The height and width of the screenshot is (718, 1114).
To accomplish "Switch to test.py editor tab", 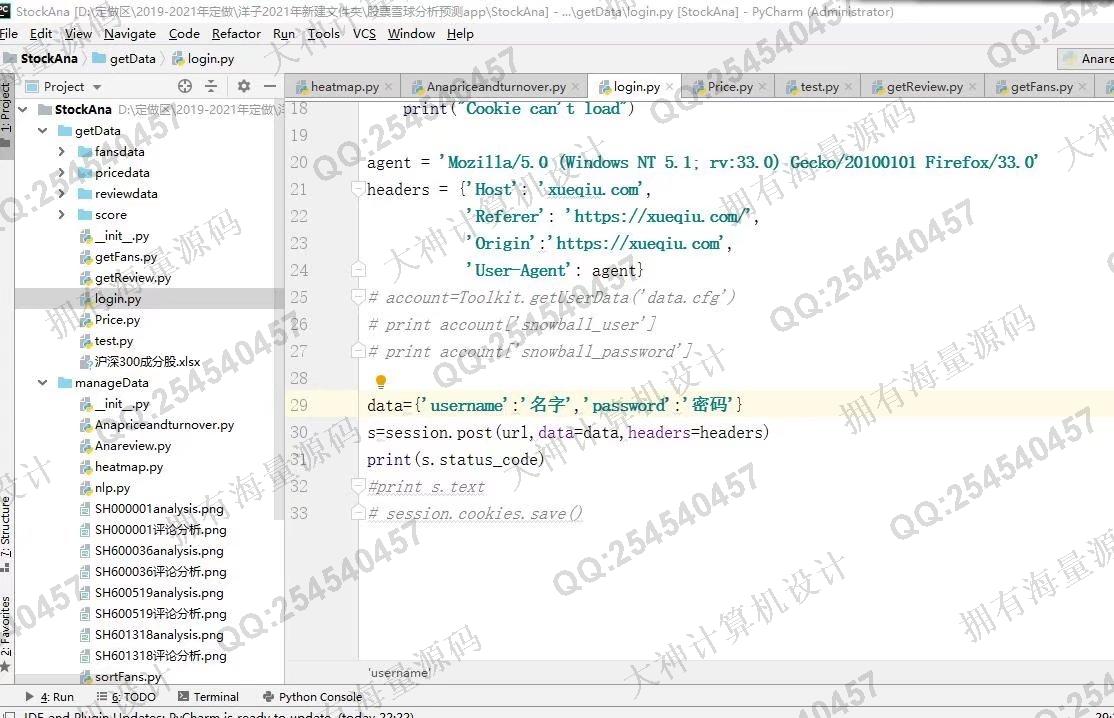I will pos(819,87).
